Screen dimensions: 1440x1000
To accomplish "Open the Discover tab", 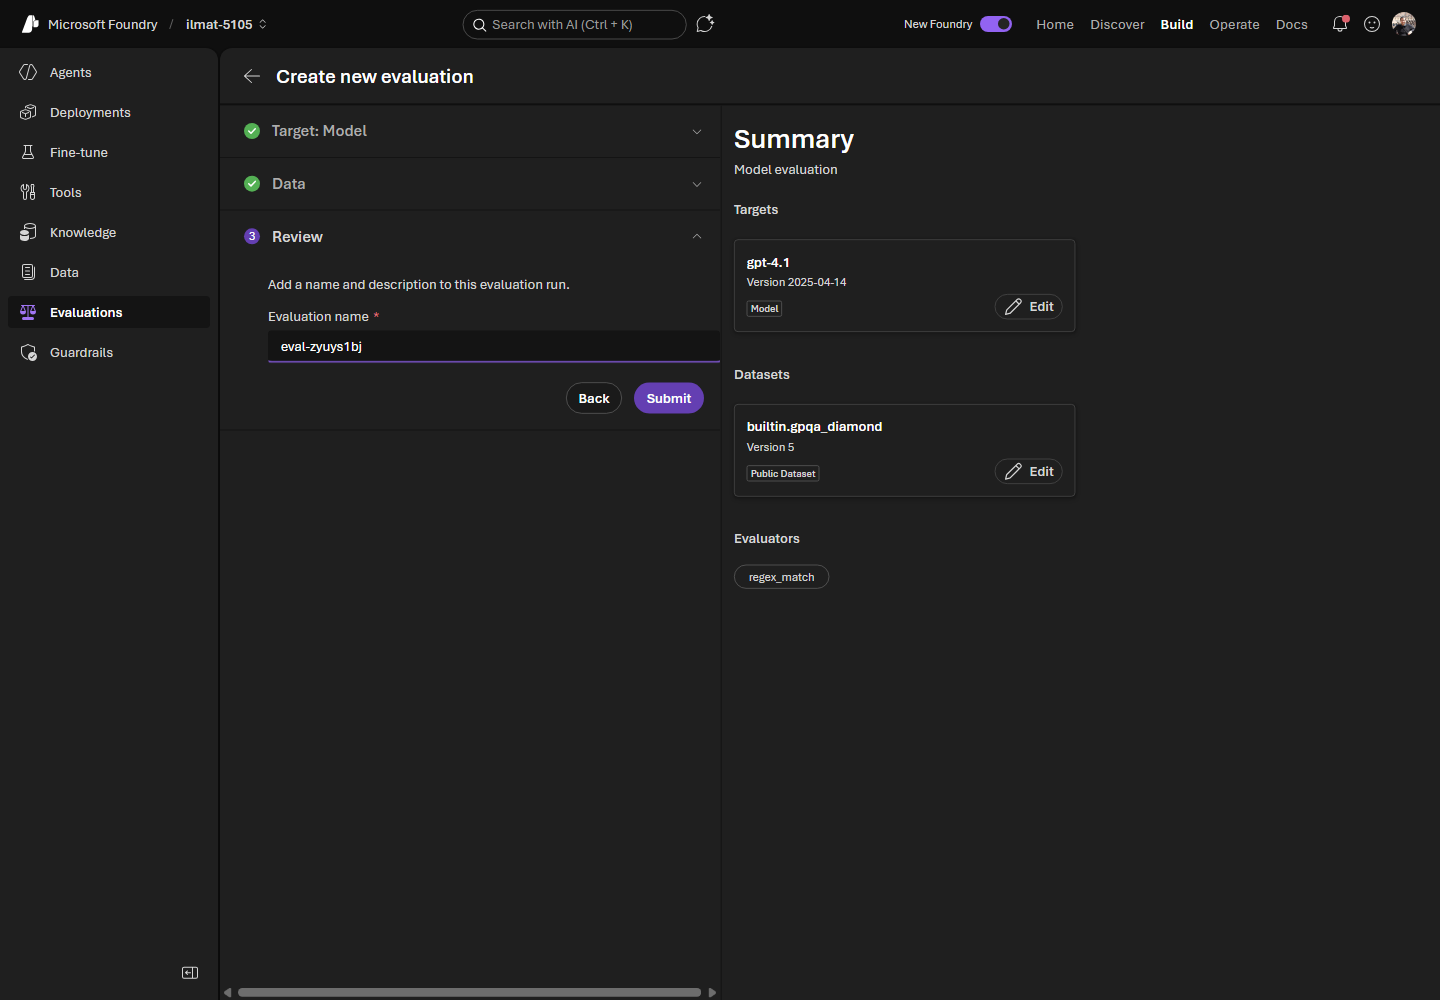I will (1117, 24).
